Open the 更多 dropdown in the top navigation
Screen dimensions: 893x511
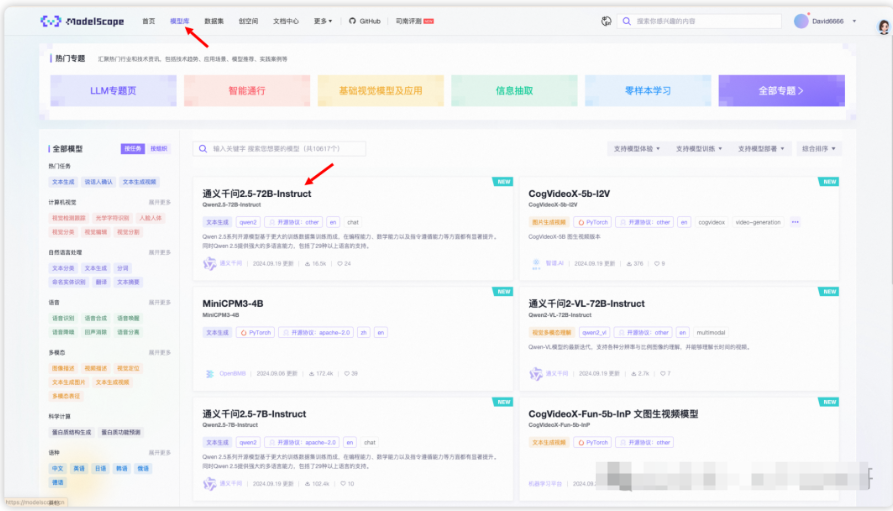pos(323,21)
